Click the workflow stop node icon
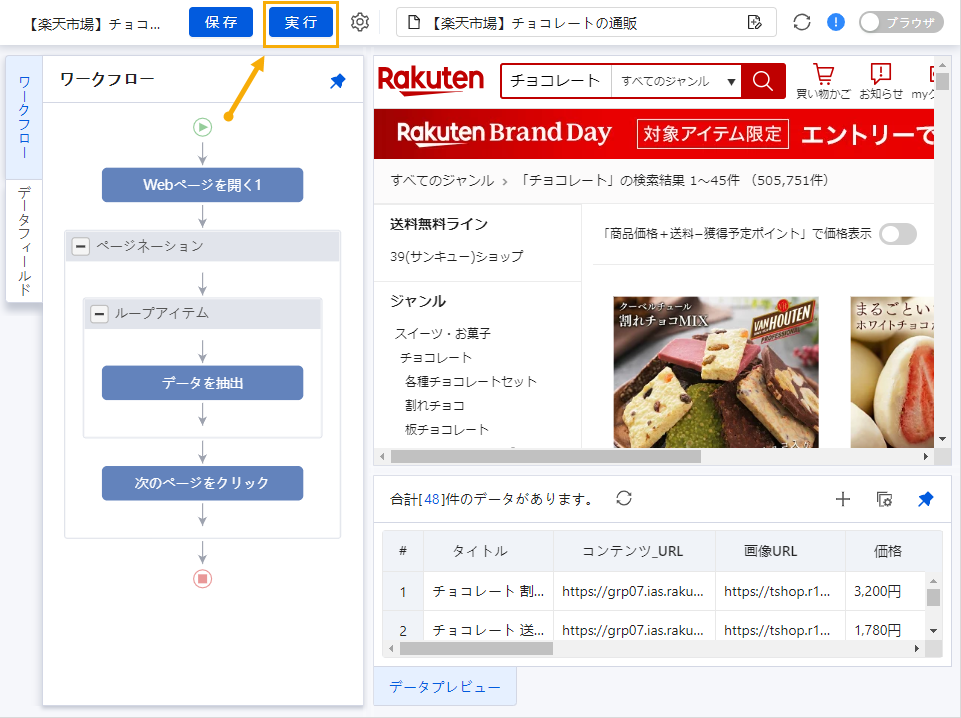The height and width of the screenshot is (718, 961). coord(202,578)
